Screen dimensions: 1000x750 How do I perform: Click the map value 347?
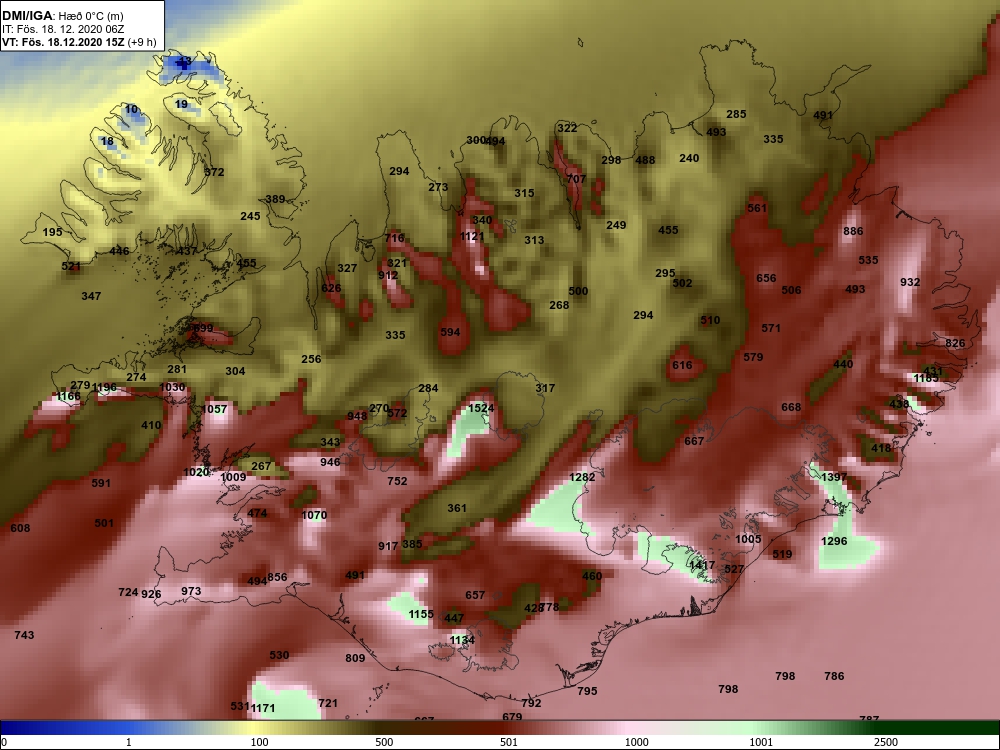[91, 297]
